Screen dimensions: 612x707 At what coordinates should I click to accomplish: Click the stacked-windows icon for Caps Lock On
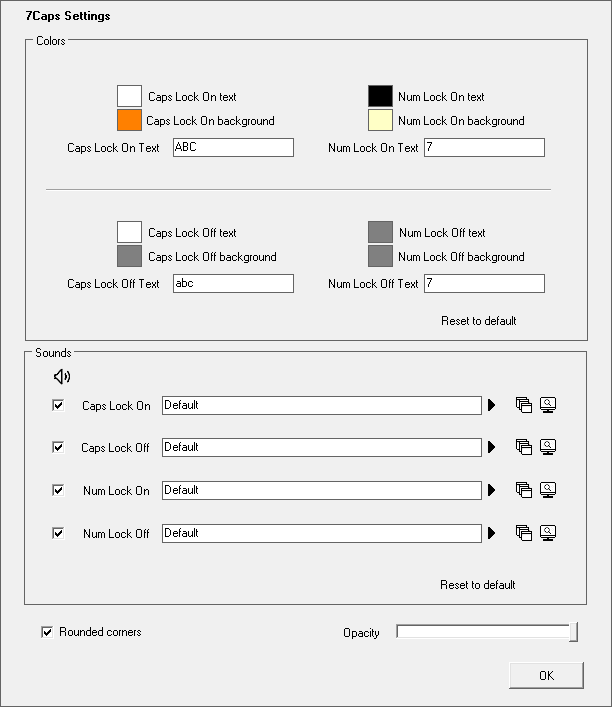pos(523,405)
